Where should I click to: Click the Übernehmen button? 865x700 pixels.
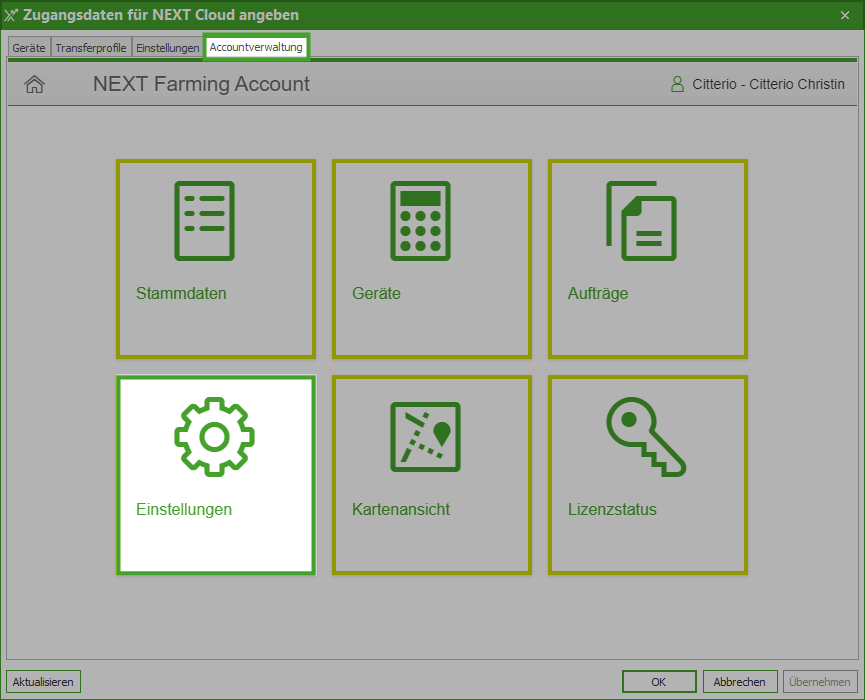coord(820,682)
